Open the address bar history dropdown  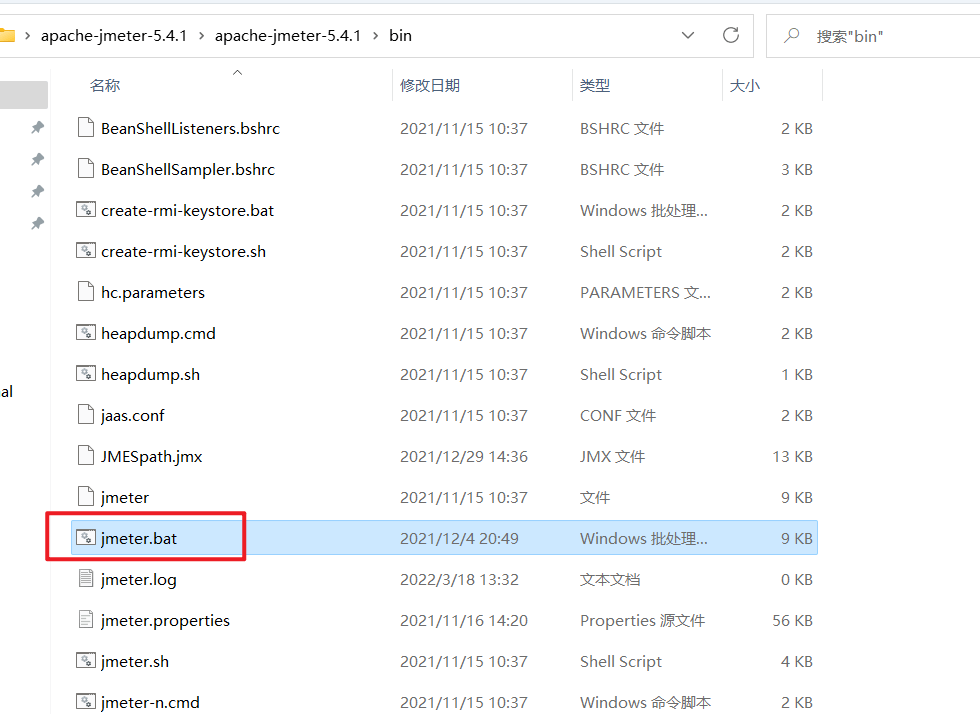688,36
